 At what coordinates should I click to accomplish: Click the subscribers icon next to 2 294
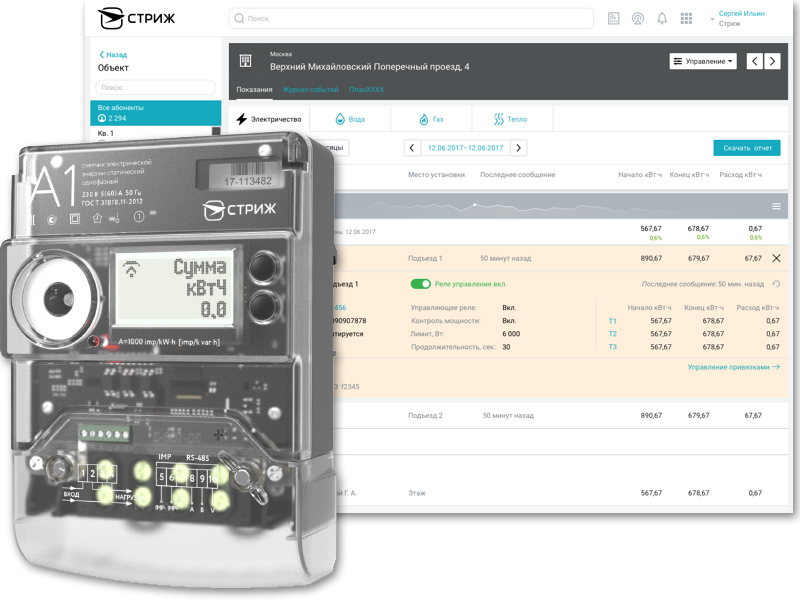[x=102, y=118]
